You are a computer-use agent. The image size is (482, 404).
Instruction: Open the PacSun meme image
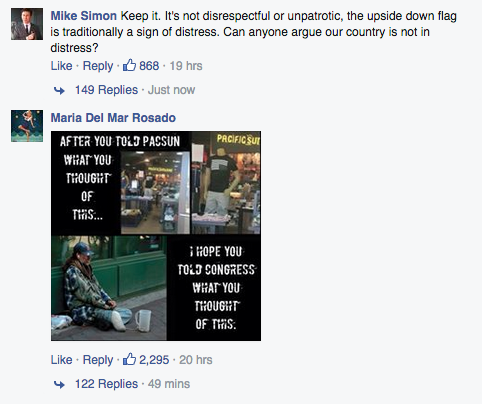[x=156, y=236]
